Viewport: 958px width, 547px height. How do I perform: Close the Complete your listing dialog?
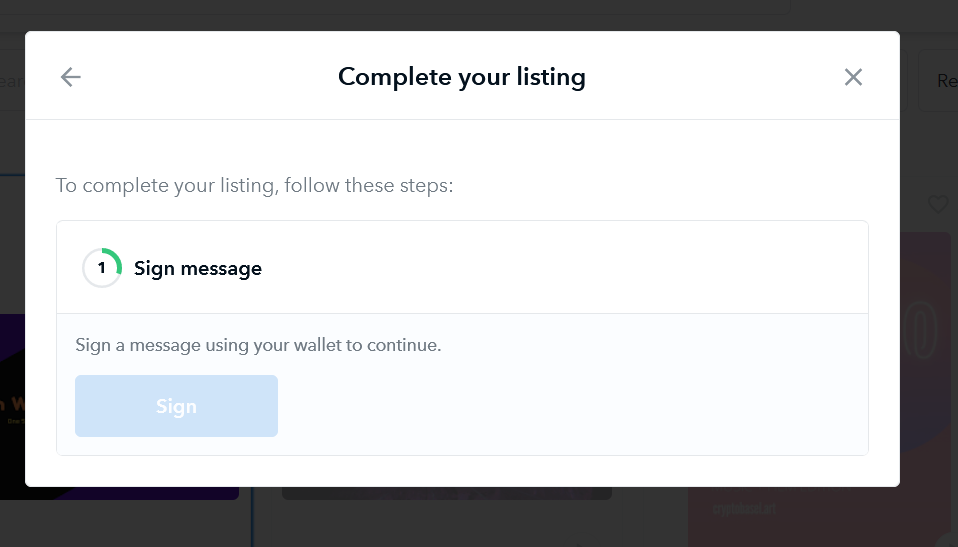click(853, 77)
